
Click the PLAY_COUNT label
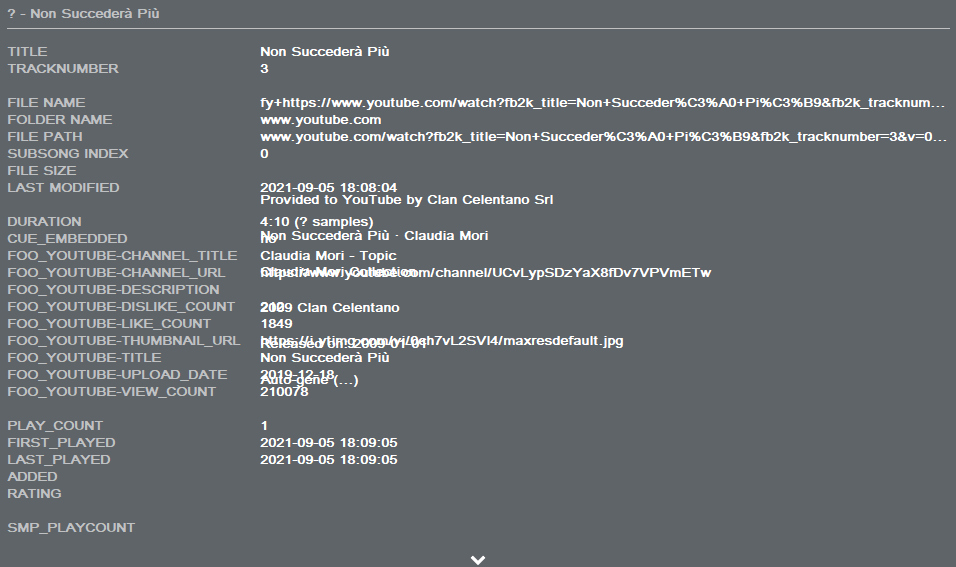click(x=55, y=425)
